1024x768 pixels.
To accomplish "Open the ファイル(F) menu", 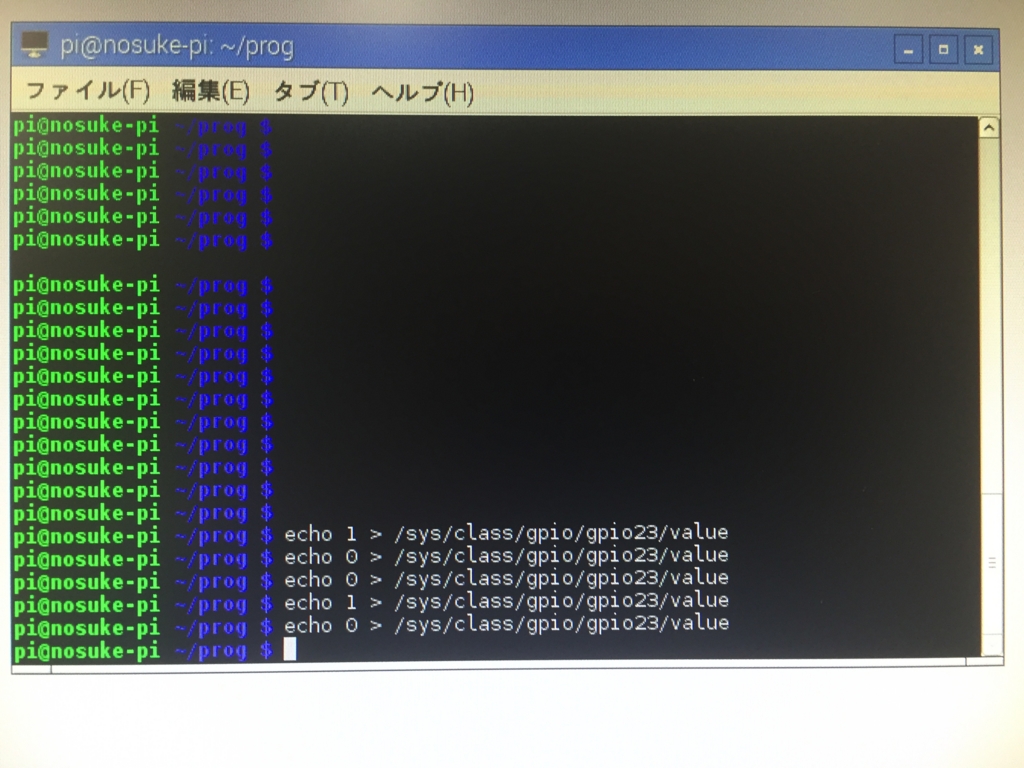I will [x=88, y=91].
